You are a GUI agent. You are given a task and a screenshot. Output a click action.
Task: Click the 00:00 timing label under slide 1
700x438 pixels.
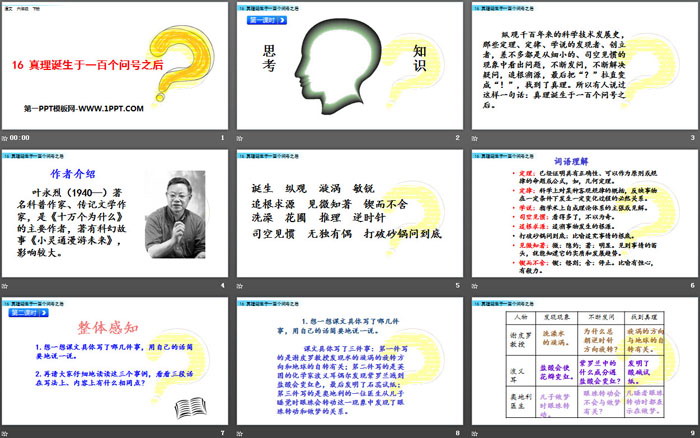(x=20, y=138)
